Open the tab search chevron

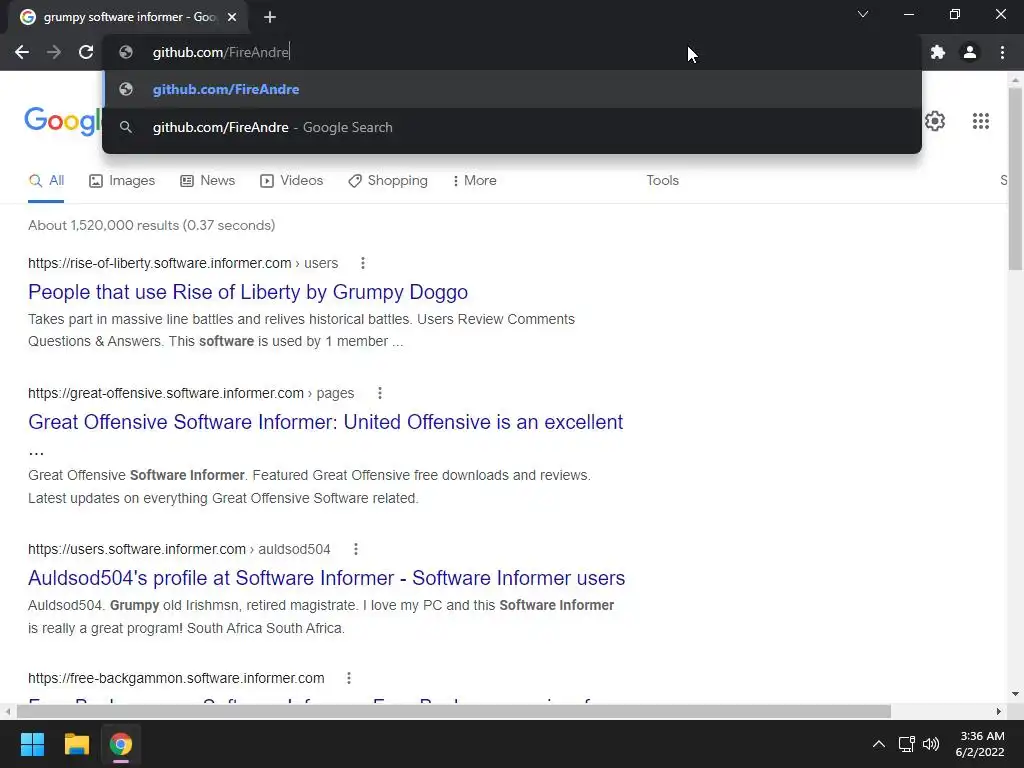coord(863,14)
